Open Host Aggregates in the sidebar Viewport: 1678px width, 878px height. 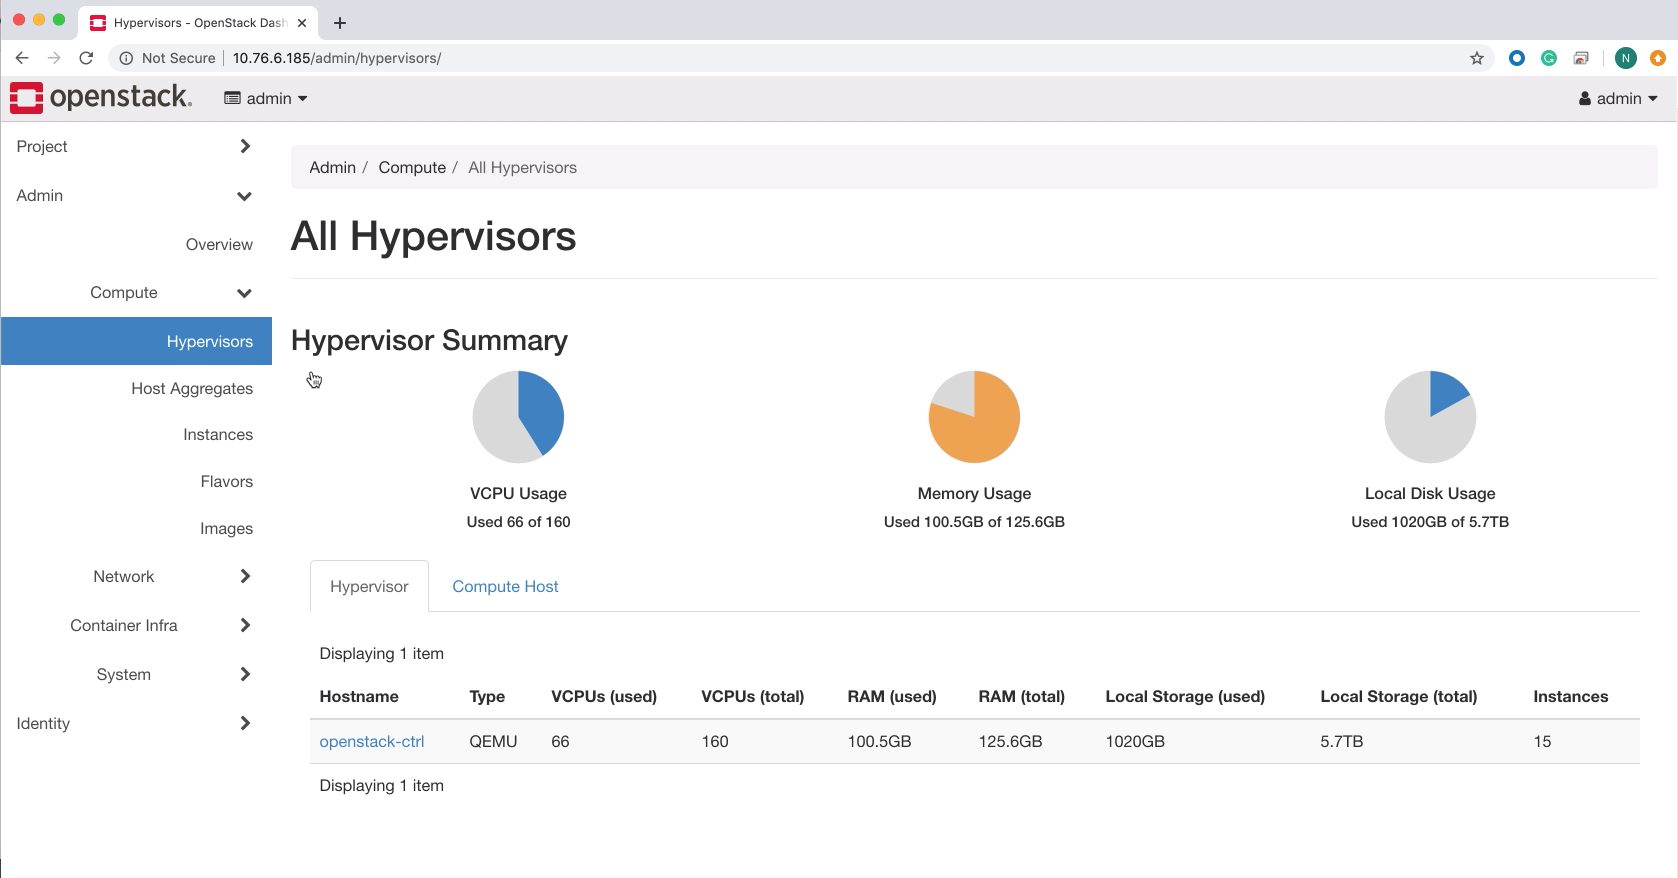tap(192, 388)
